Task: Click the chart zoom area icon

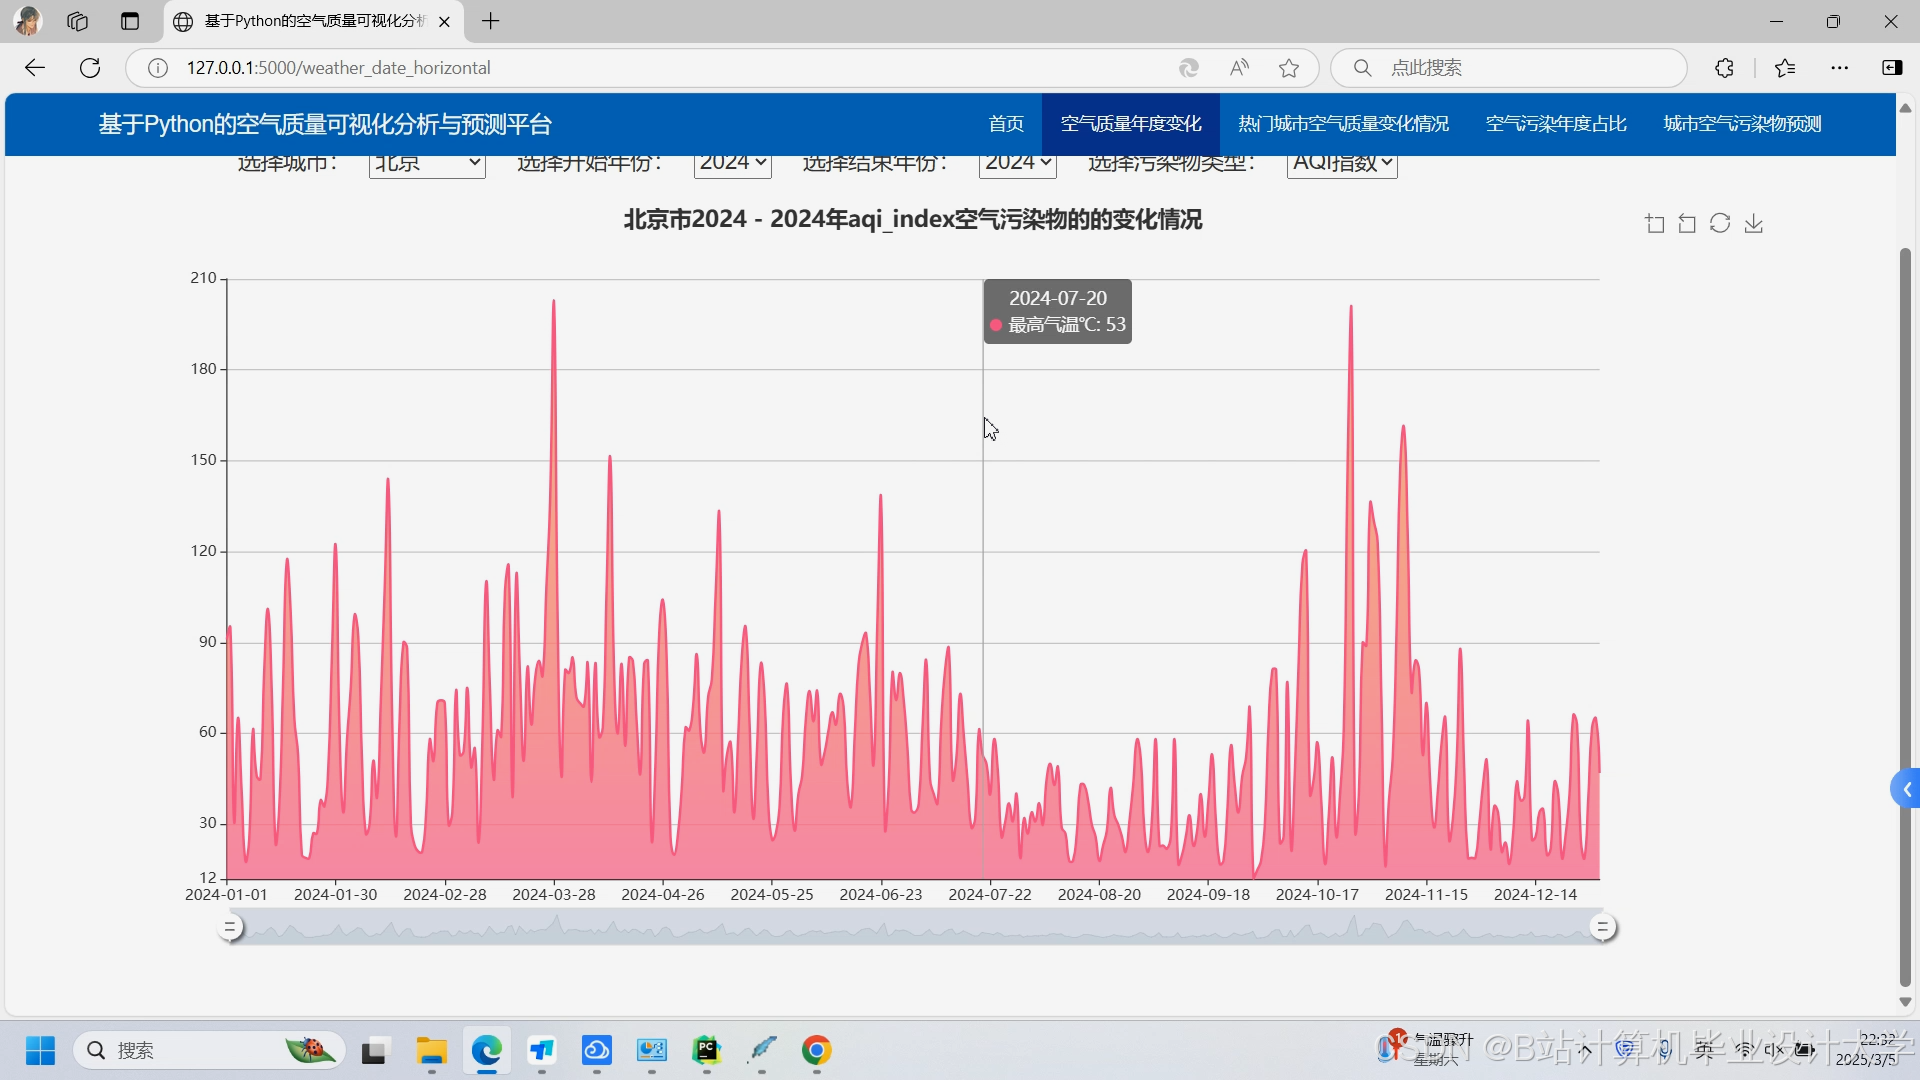Action: [x=1655, y=224]
